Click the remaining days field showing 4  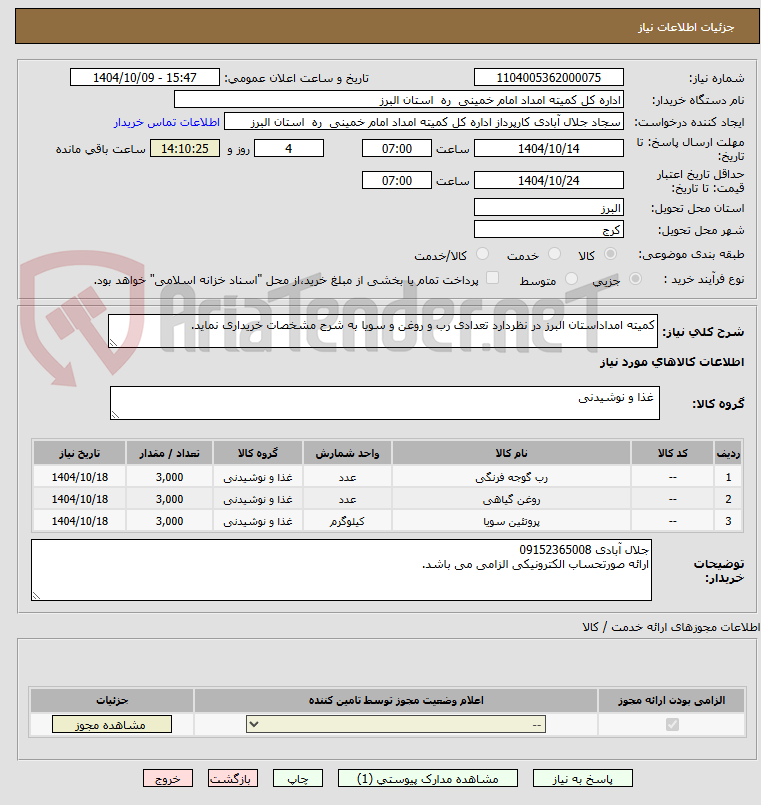[289, 148]
